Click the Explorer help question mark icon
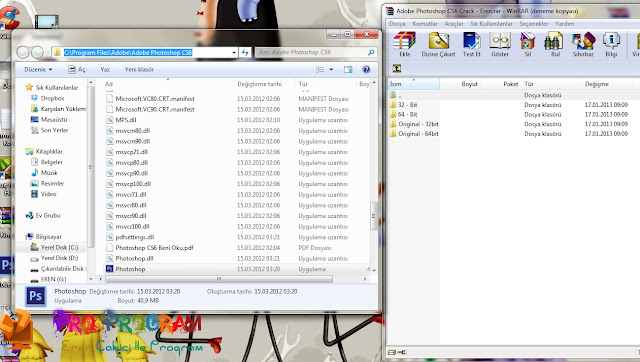This screenshot has height=362, width=640. coord(366,69)
